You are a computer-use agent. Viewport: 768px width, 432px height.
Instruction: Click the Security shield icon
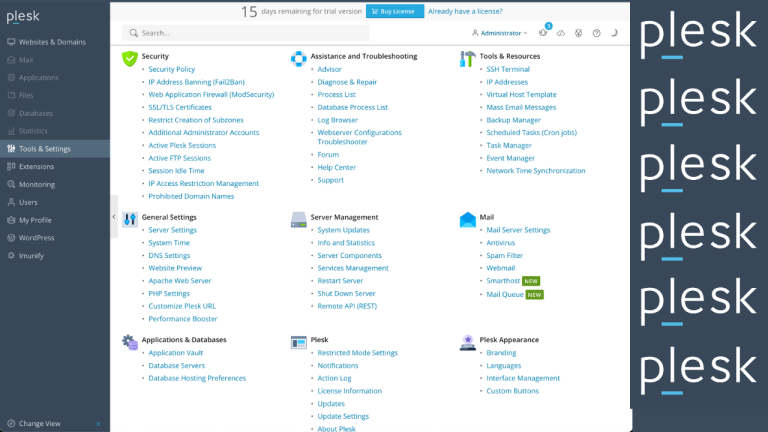129,59
